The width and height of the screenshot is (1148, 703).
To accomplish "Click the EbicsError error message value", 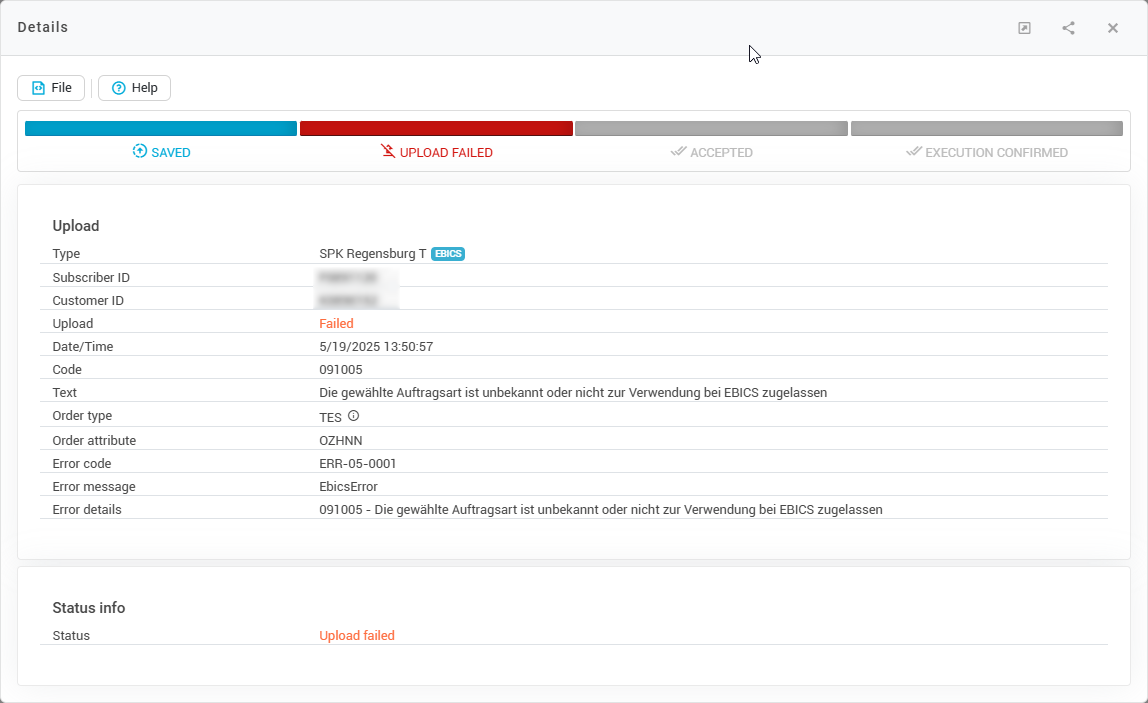I will (348, 487).
